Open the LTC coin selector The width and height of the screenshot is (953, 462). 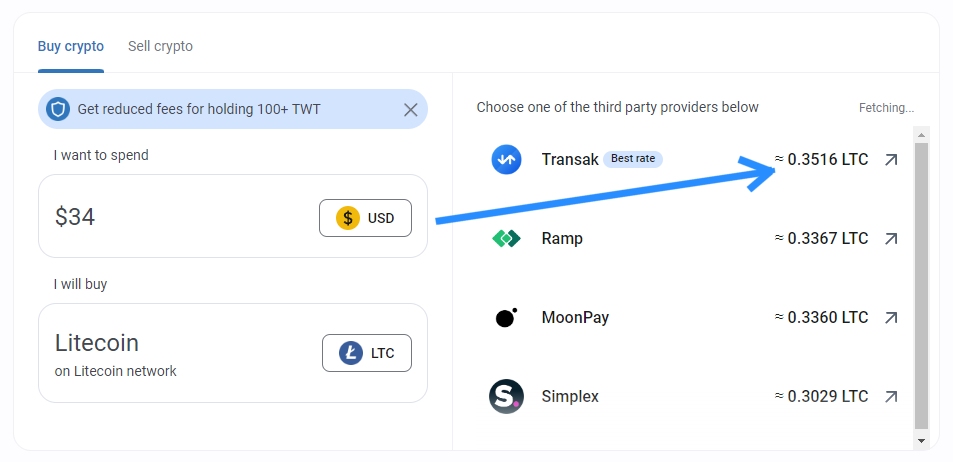[x=366, y=353]
